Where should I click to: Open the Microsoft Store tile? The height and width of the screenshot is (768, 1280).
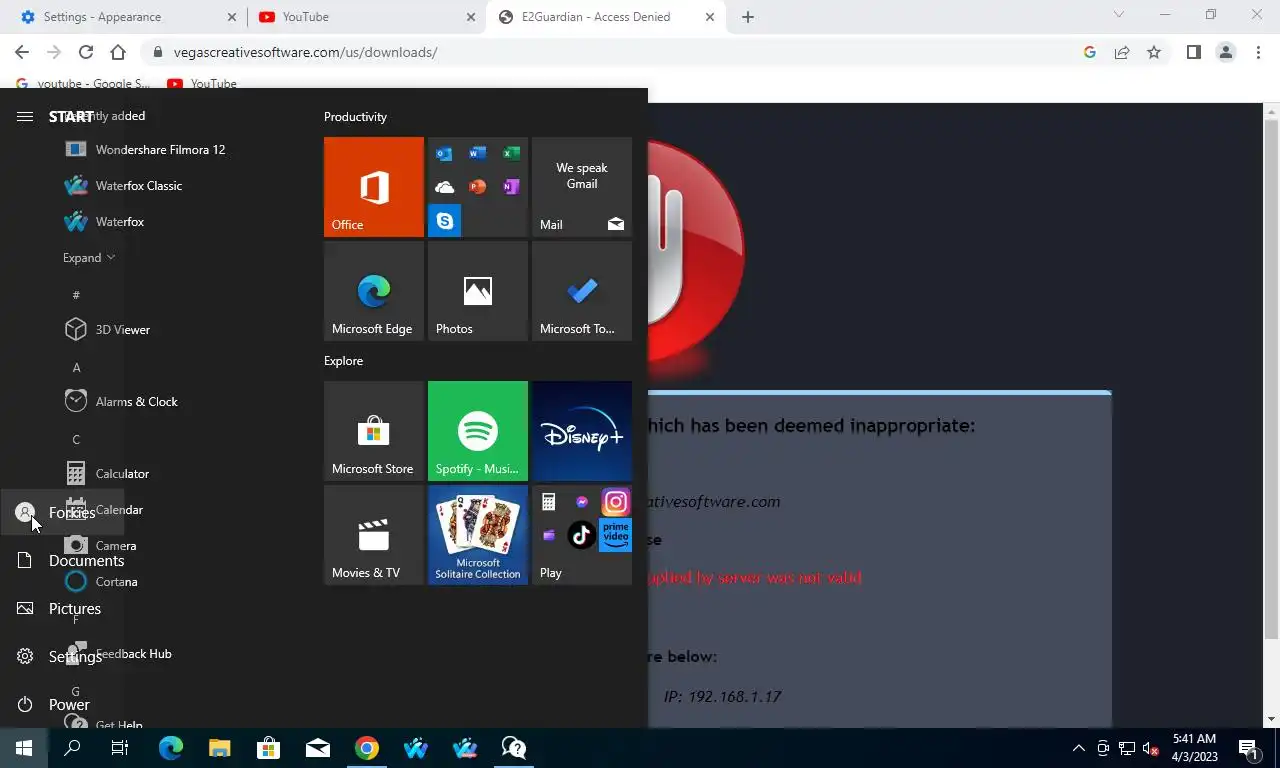(374, 431)
